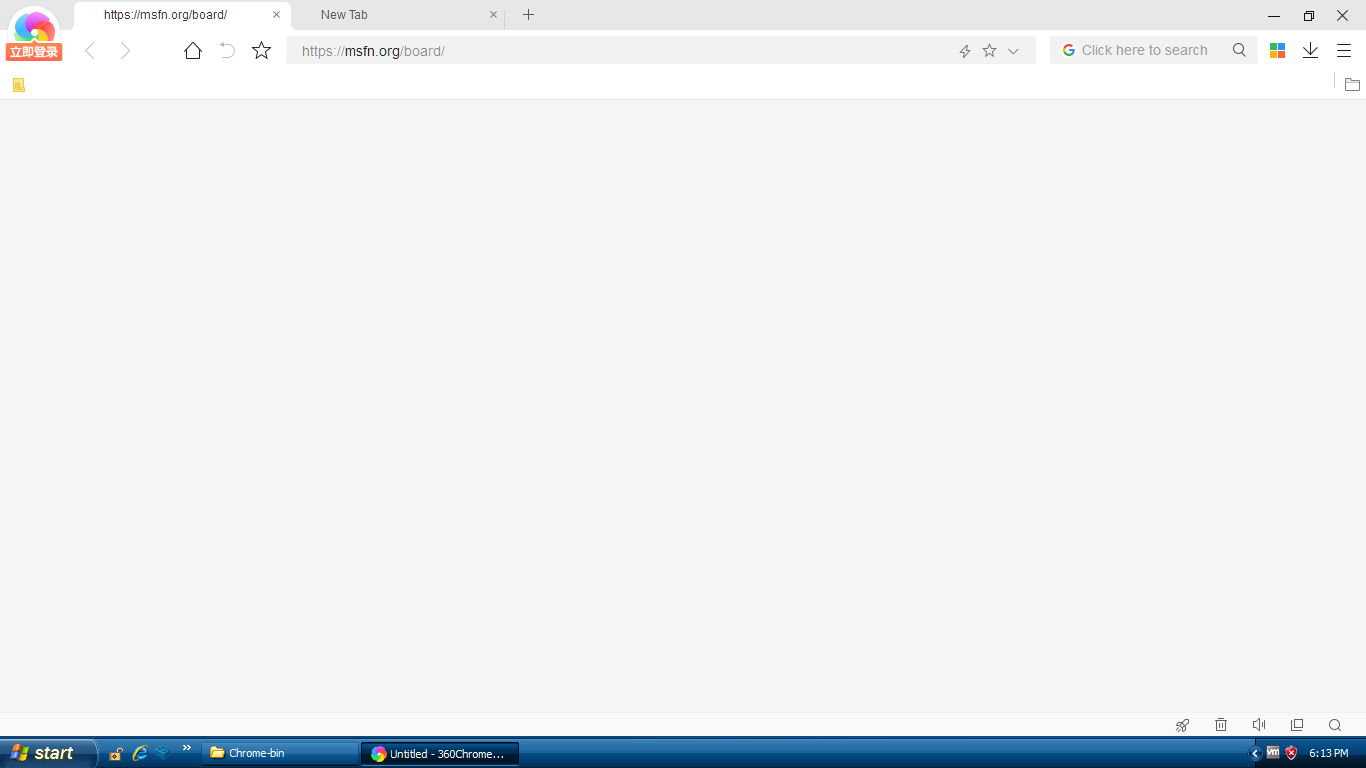This screenshot has height=768, width=1366.
Task: Close the New Tab tab
Action: point(493,15)
